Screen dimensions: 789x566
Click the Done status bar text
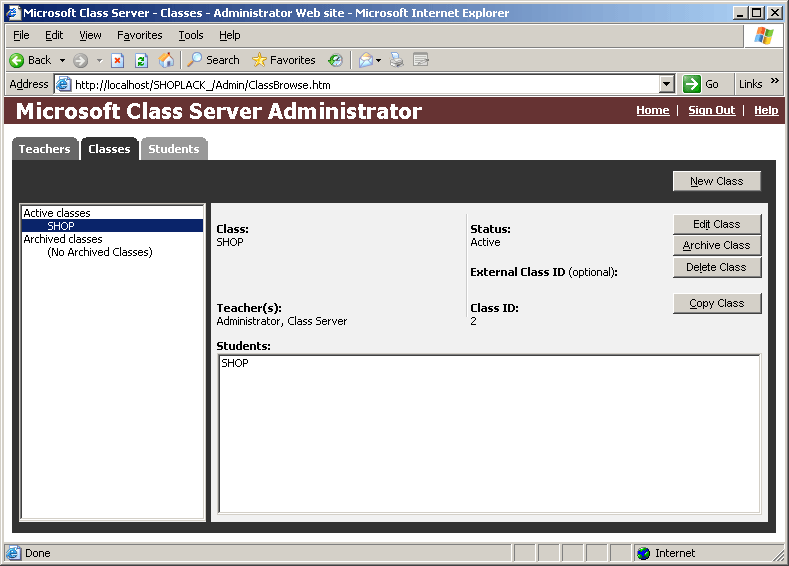(38, 553)
